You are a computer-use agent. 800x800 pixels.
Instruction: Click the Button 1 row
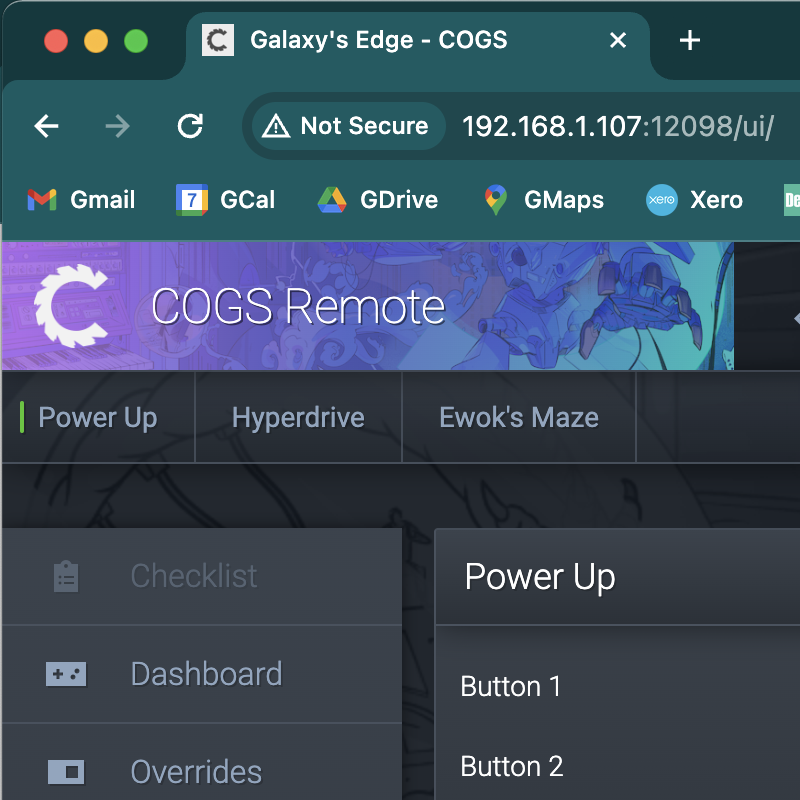coord(617,686)
